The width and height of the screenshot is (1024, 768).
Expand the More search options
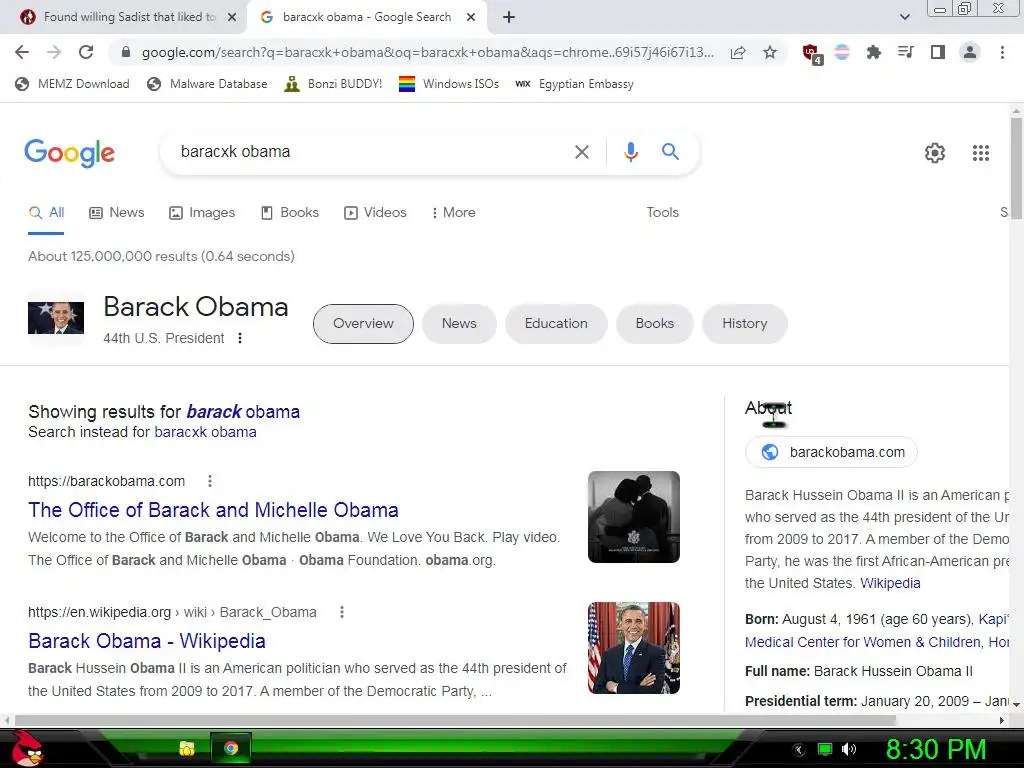click(x=453, y=212)
